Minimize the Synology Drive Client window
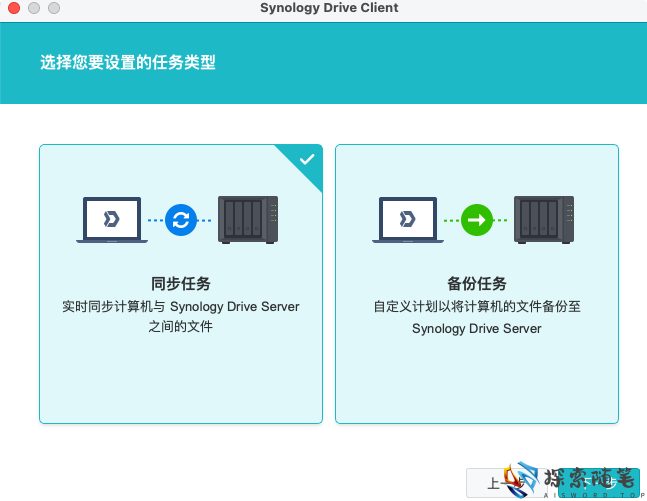The height and width of the screenshot is (501, 647). 34,8
